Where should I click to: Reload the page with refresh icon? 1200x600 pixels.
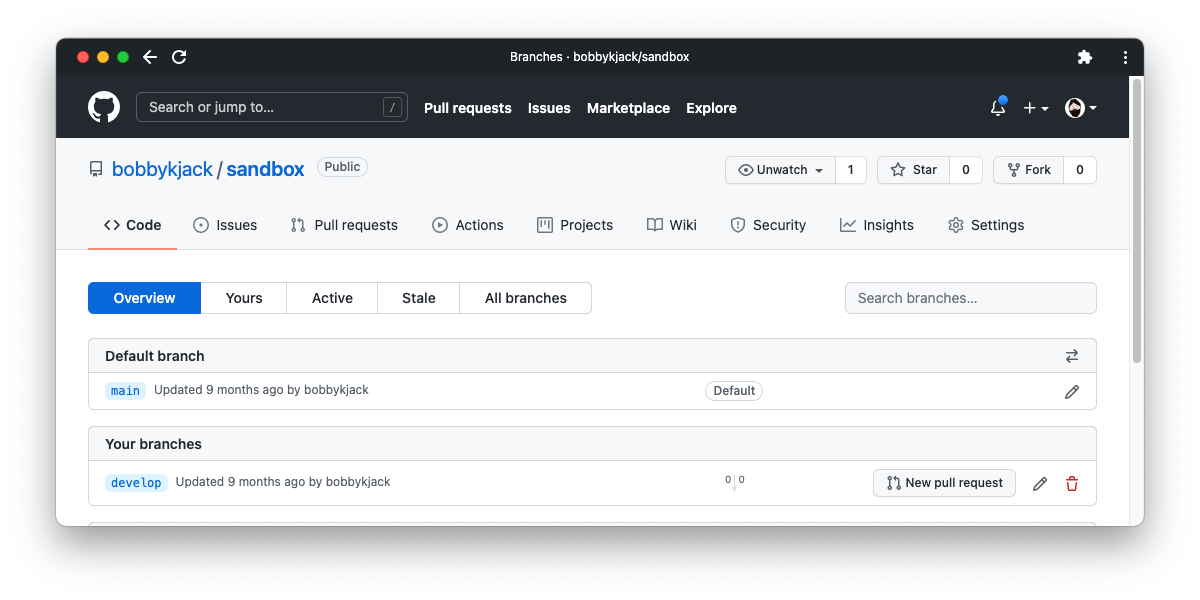pos(179,57)
